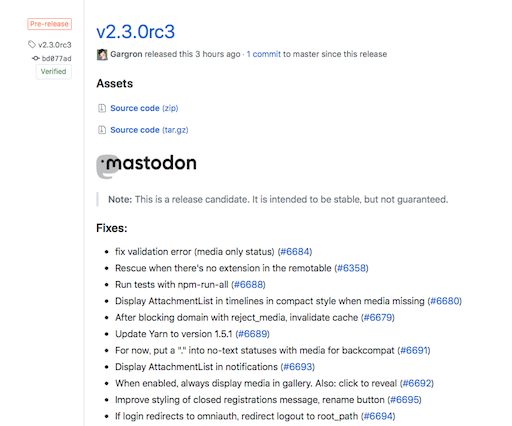Open pull request #6684
This screenshot has width=512, height=426.
(x=295, y=252)
